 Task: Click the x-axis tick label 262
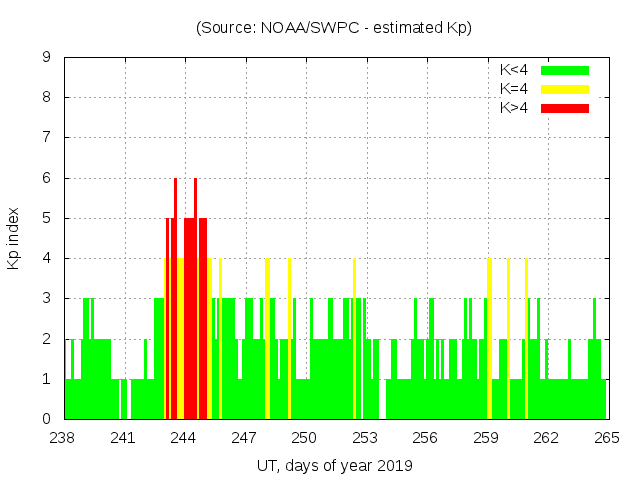coord(547,438)
